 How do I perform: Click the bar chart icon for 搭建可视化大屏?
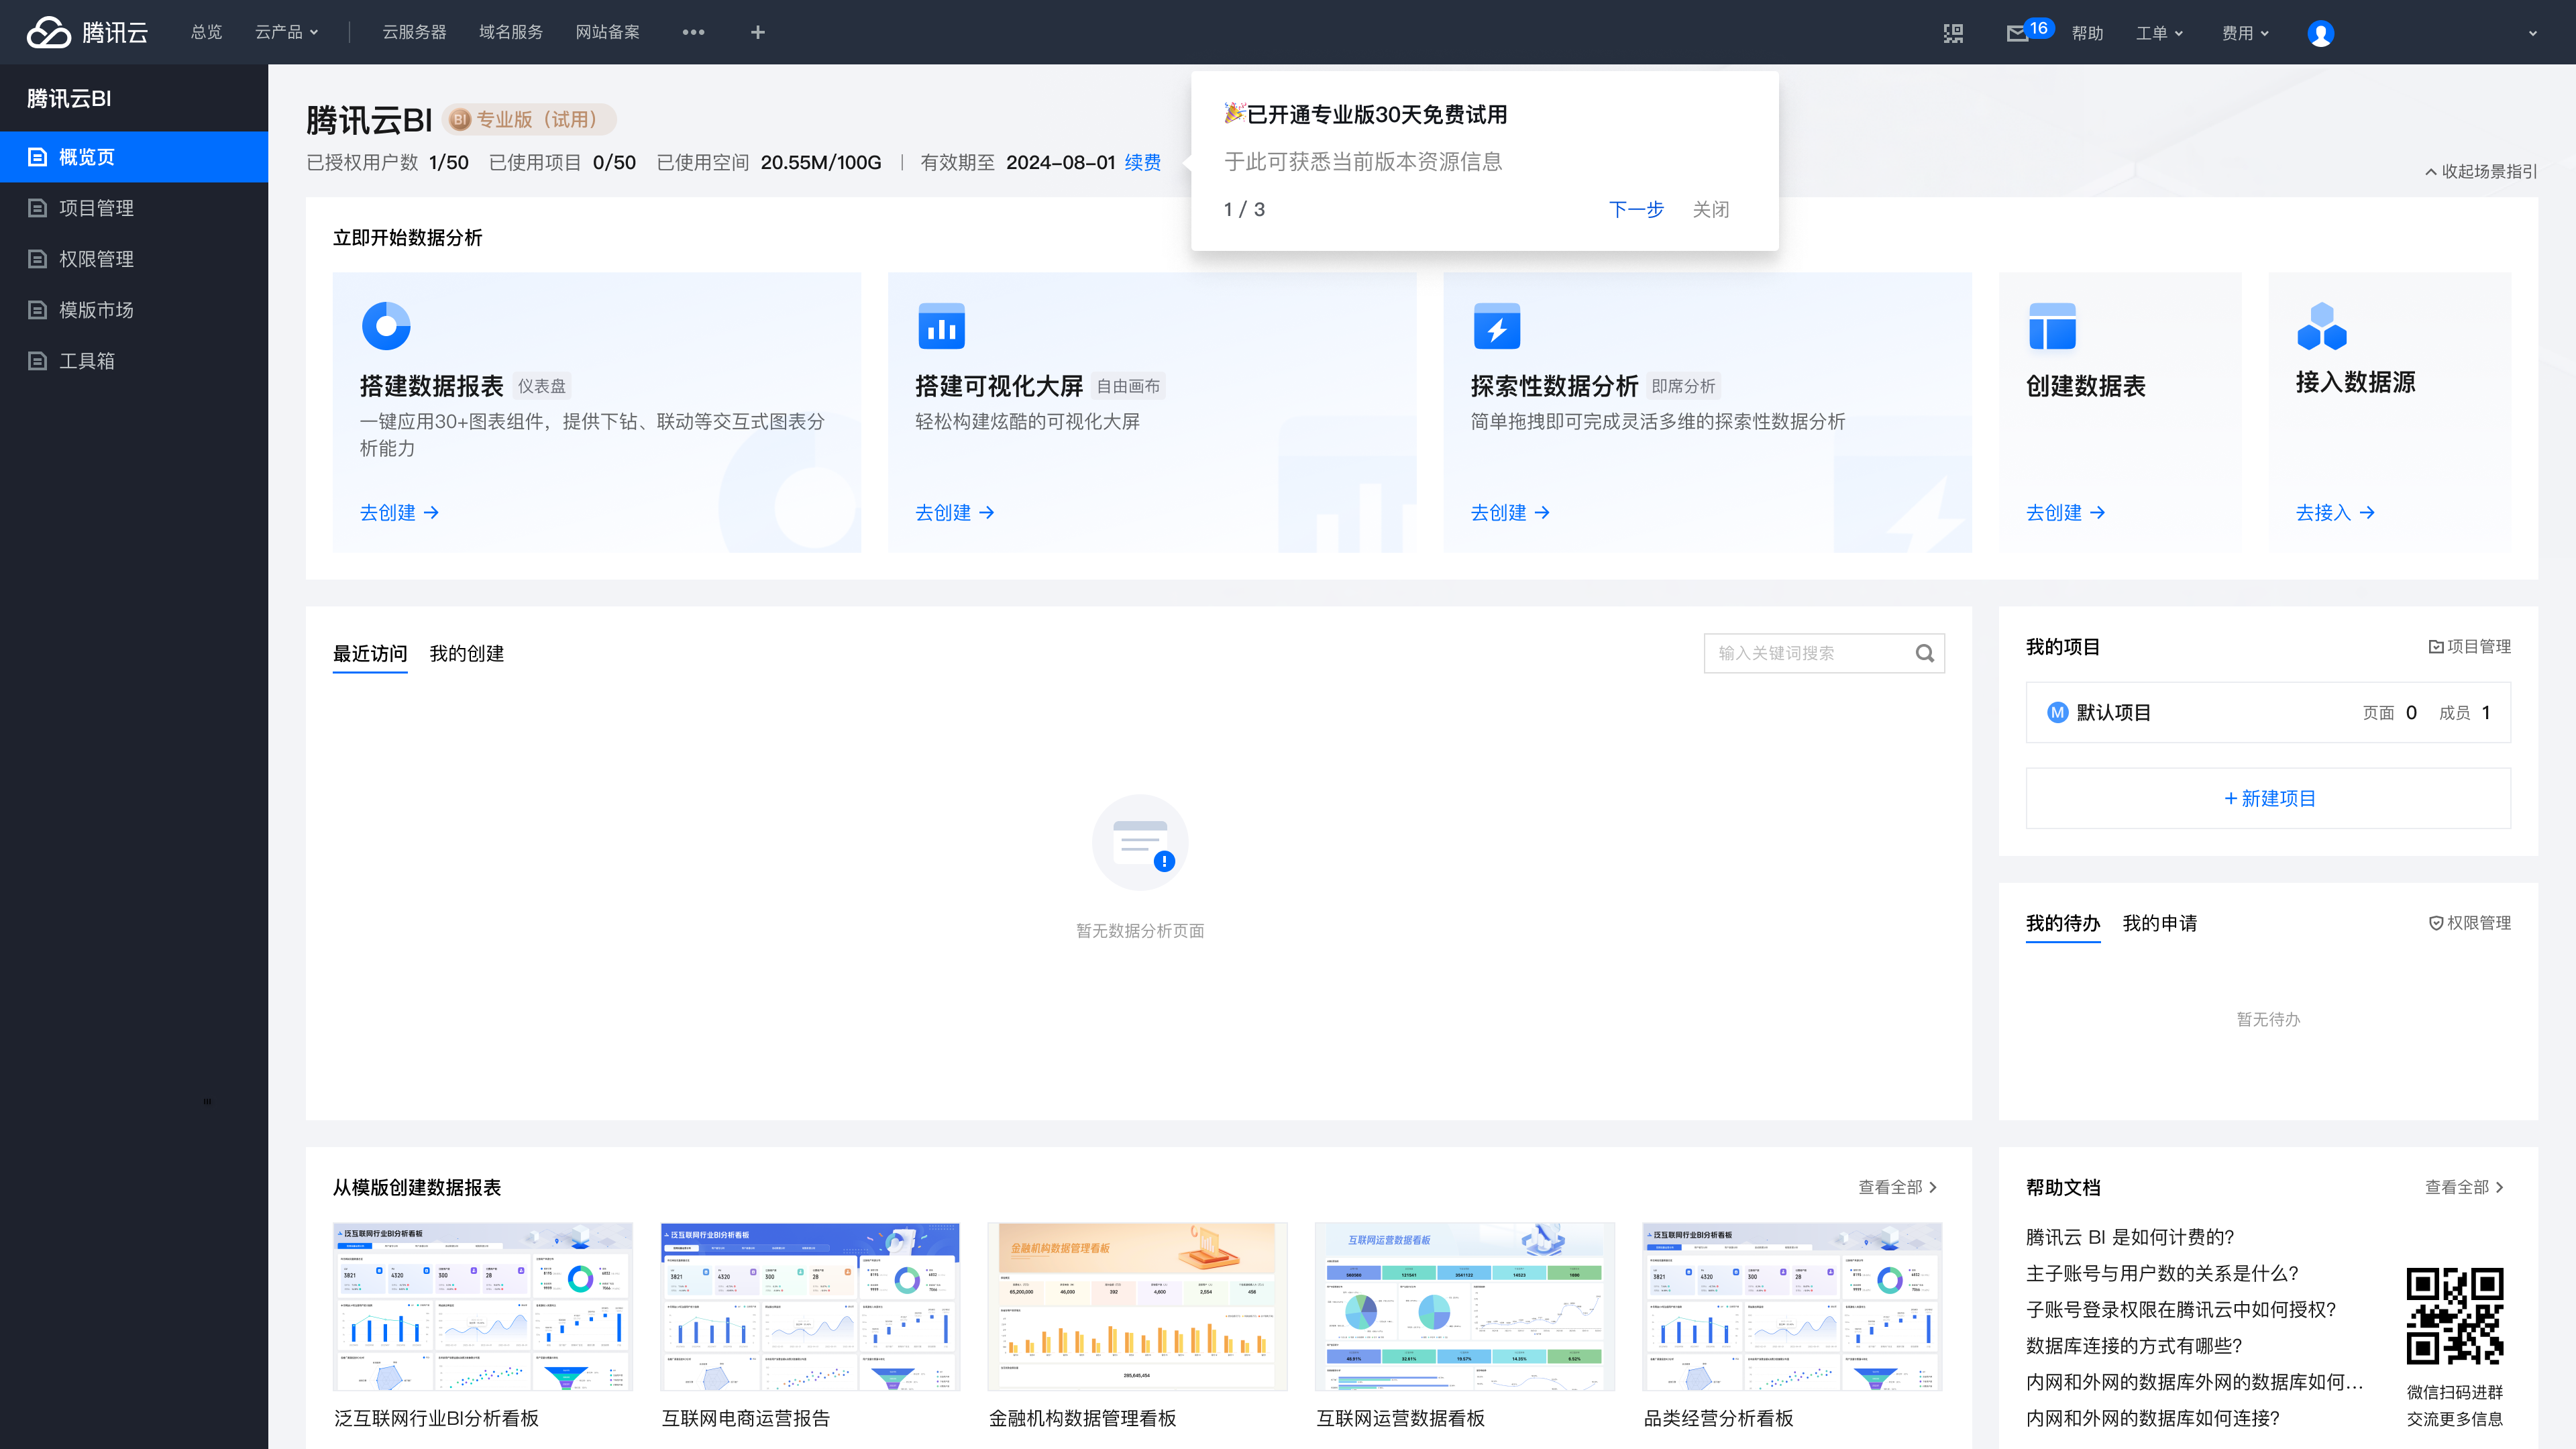click(941, 326)
